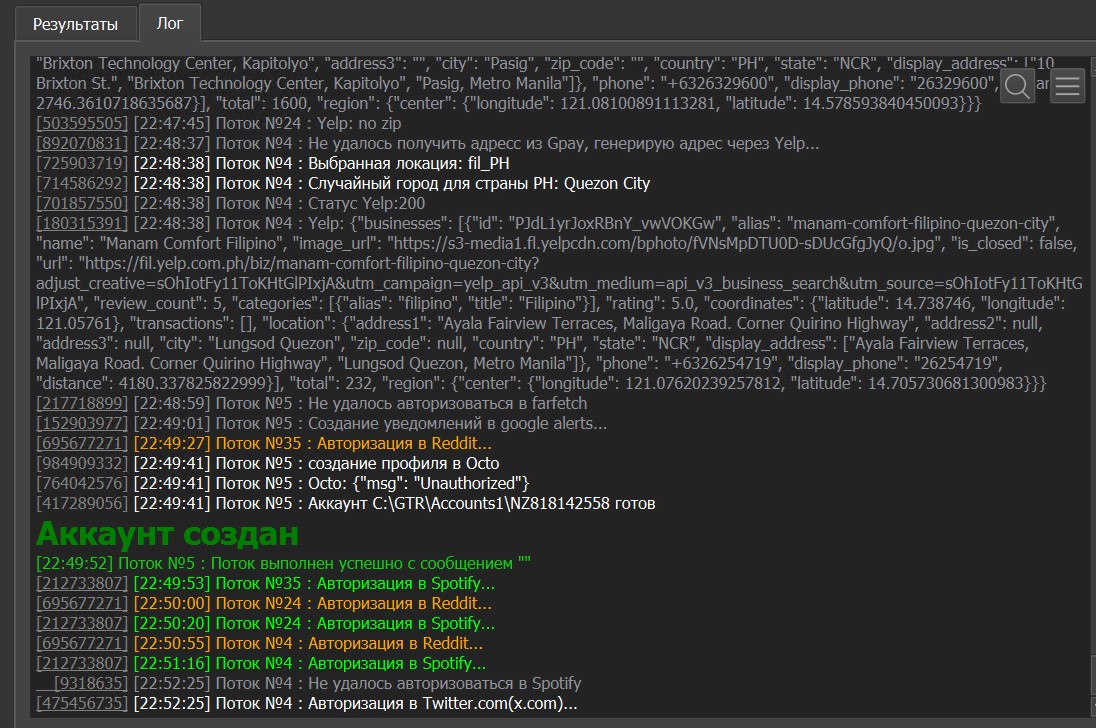
Task: Open ID 217718899 for farfetch failure
Action: click(x=82, y=404)
